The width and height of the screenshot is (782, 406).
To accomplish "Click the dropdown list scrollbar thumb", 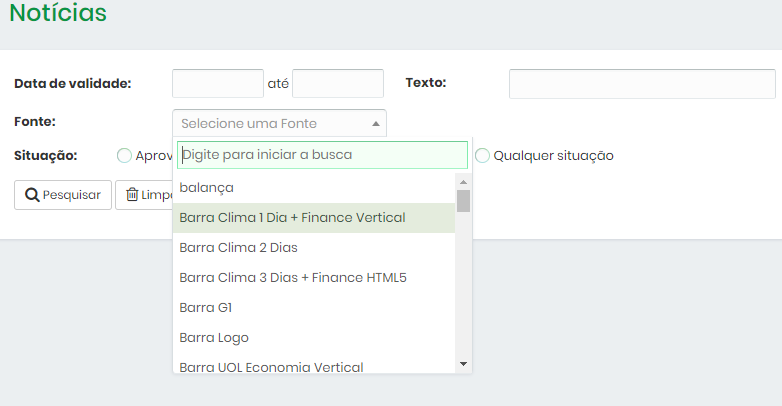I will 463,201.
